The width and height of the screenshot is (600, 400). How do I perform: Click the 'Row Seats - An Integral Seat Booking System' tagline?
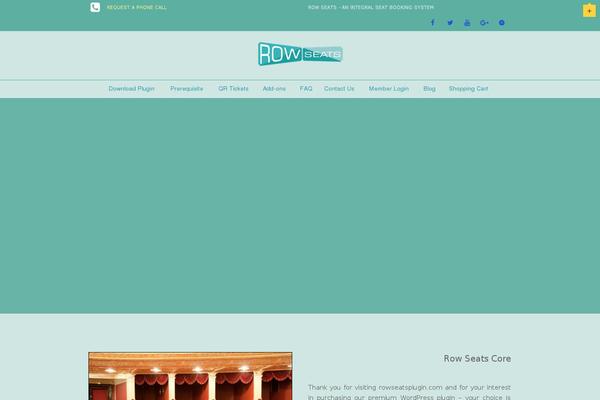coord(371,7)
